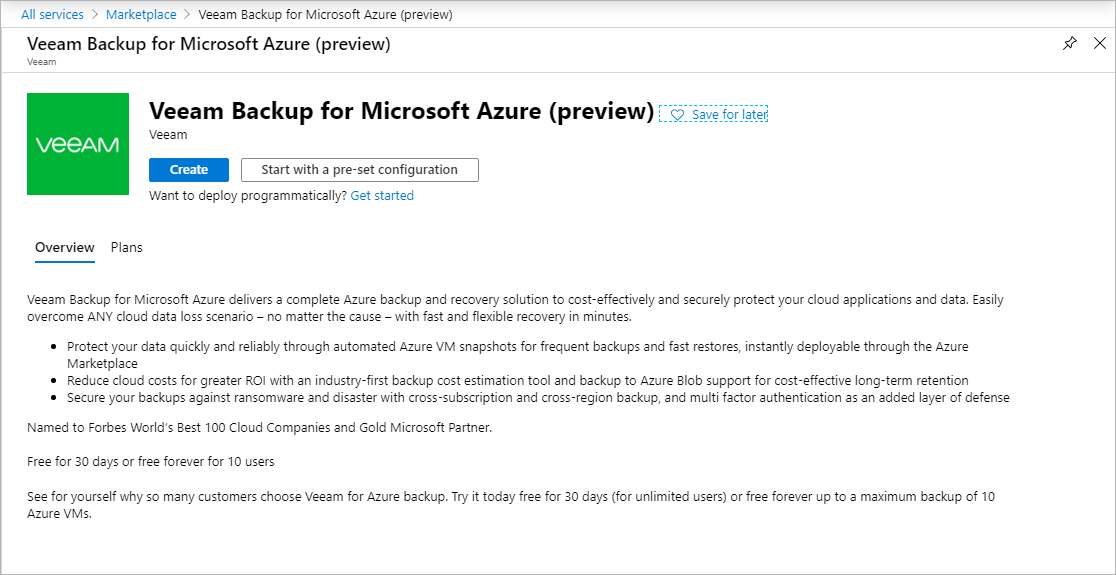Navigate to Marketplace breadcrumb
The width and height of the screenshot is (1116, 575).
(x=141, y=14)
